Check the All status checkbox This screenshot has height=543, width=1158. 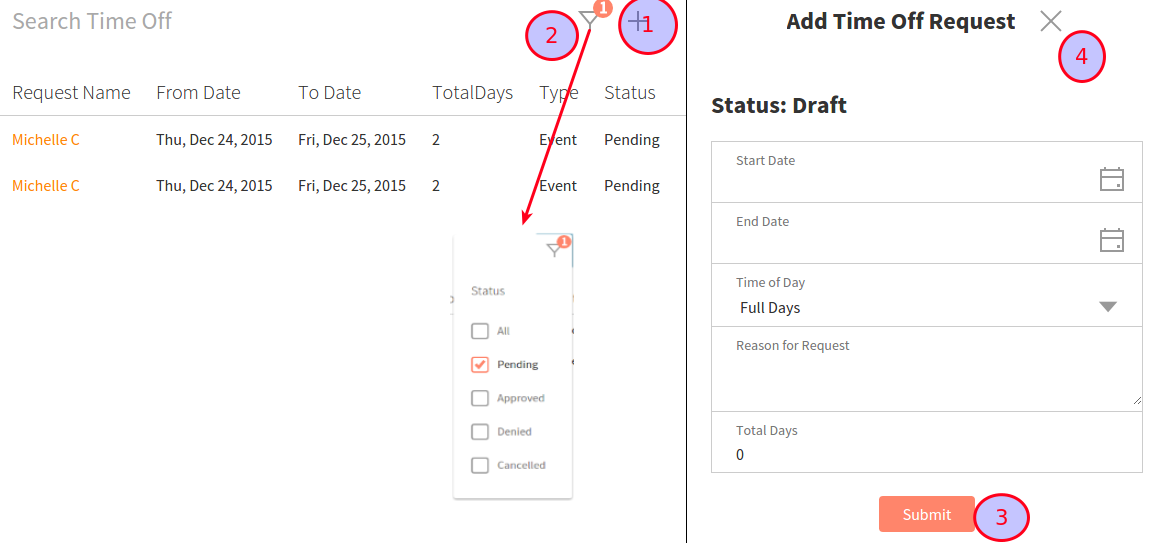click(x=480, y=331)
